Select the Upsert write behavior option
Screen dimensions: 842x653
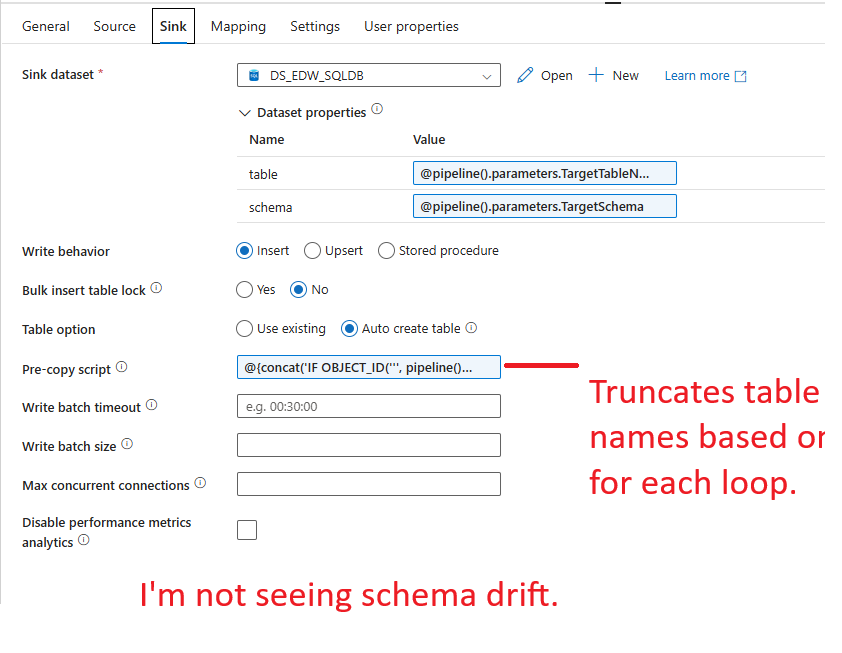coord(311,250)
